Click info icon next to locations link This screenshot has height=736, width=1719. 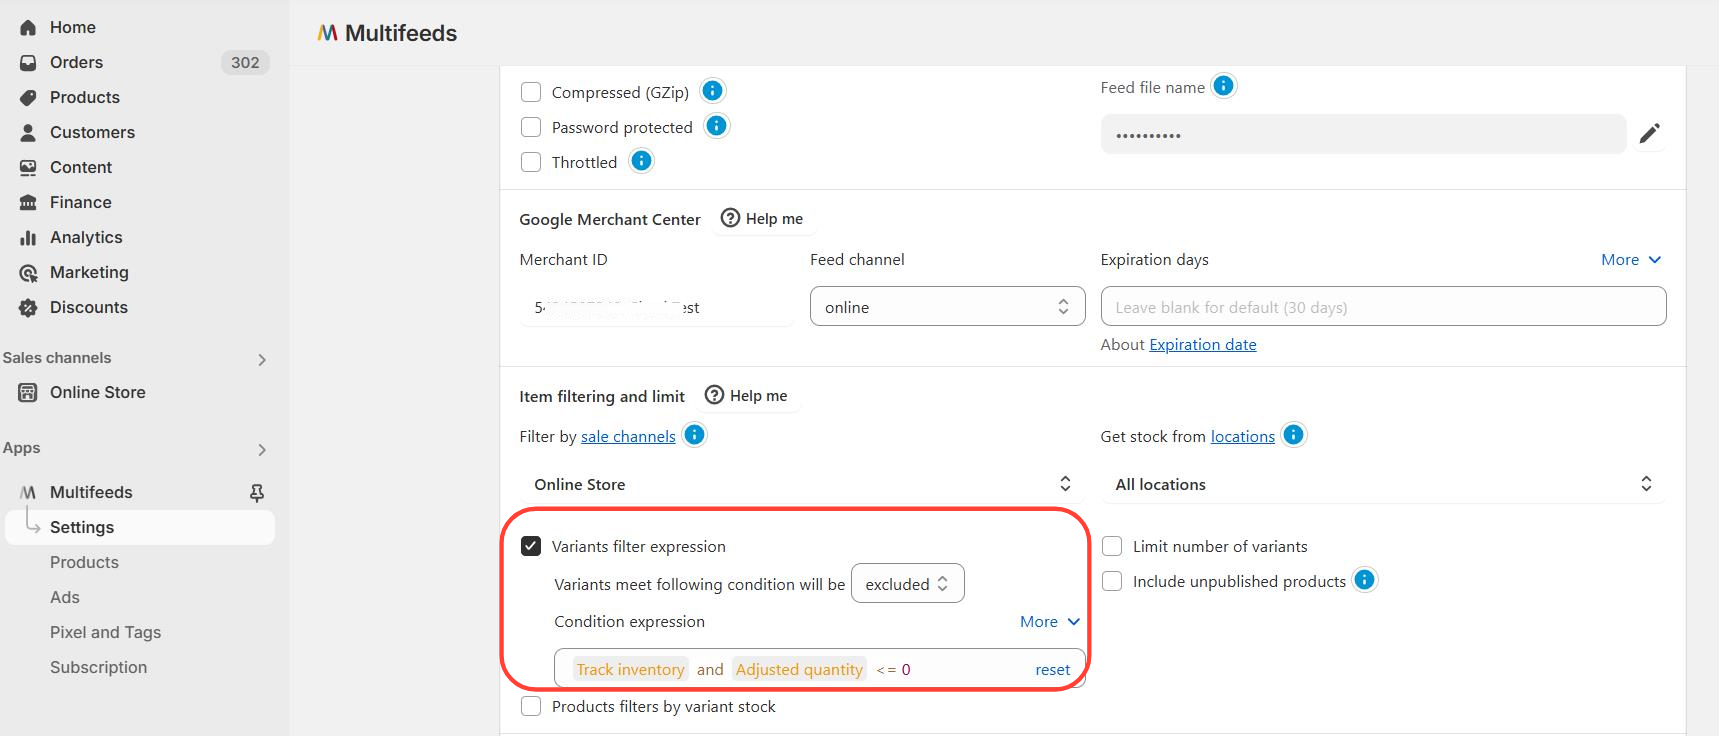1293,435
